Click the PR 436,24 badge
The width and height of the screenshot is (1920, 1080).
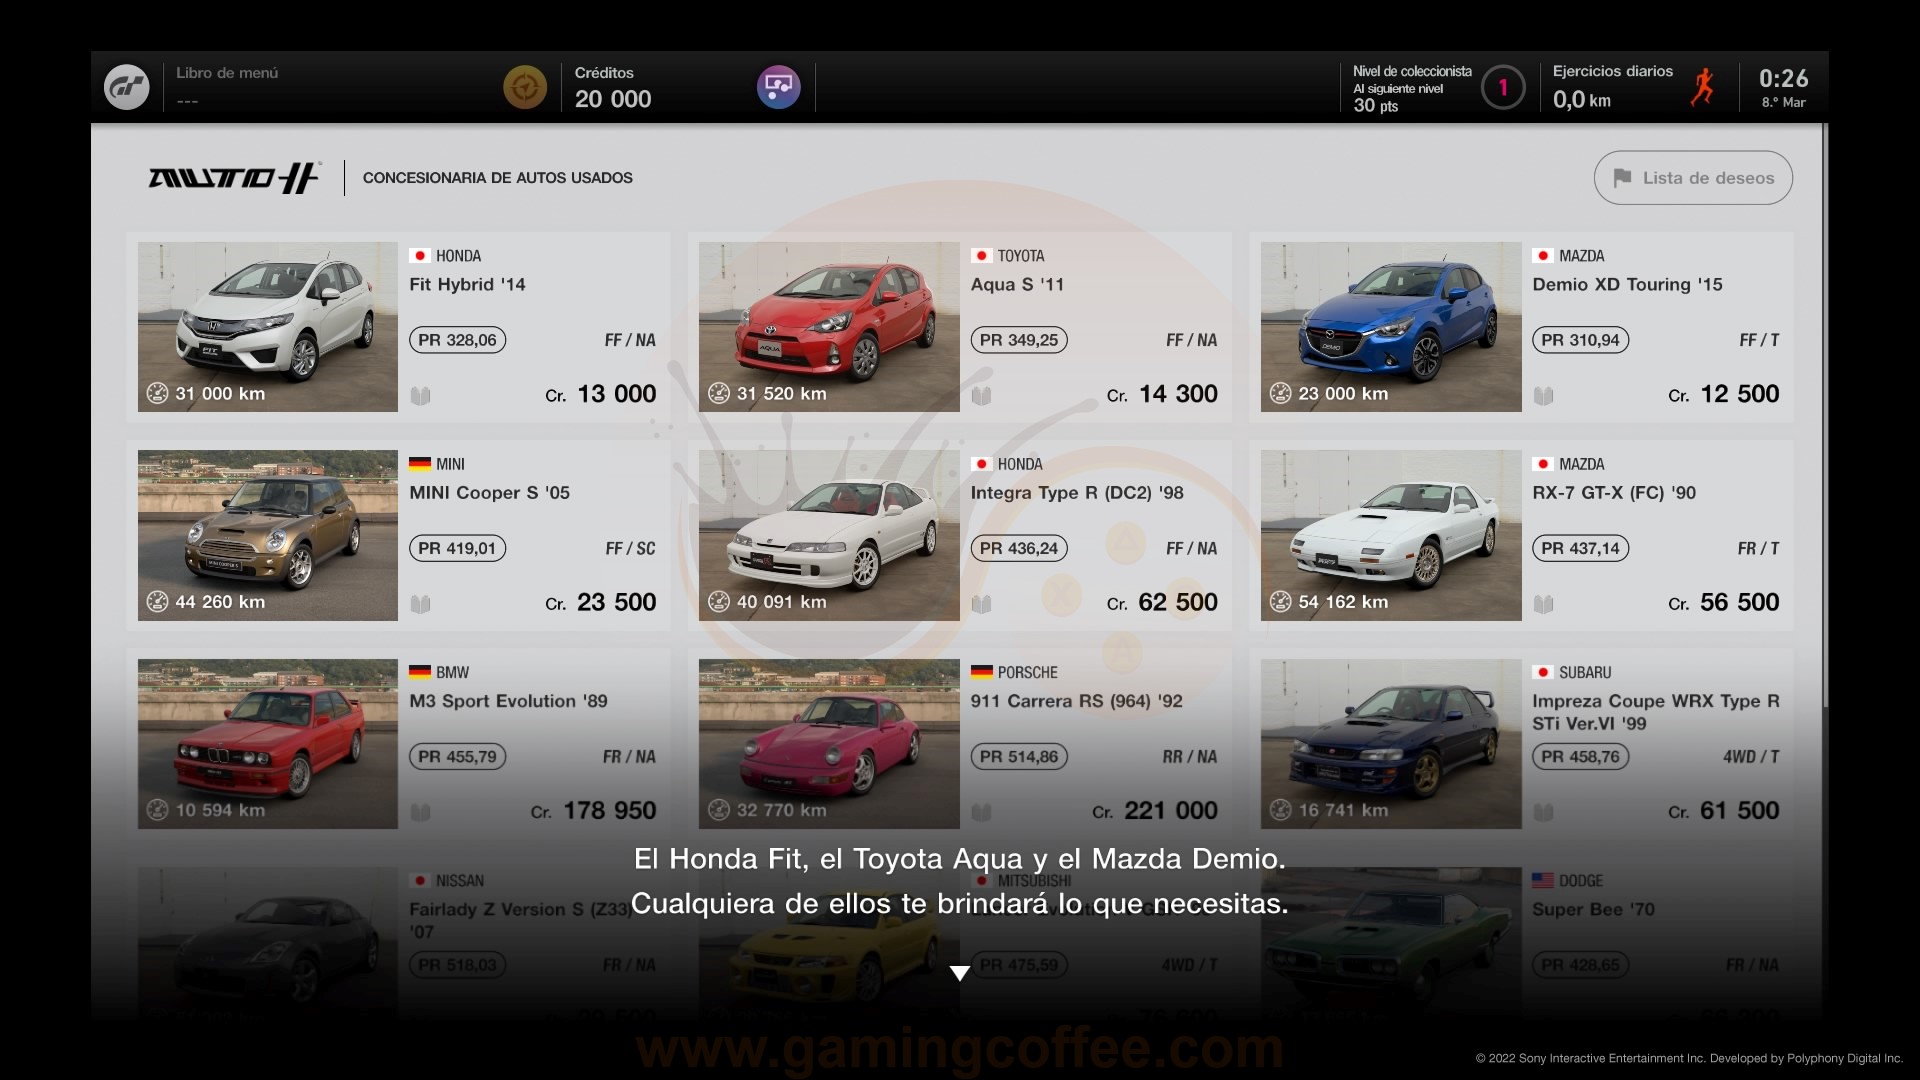1019,548
